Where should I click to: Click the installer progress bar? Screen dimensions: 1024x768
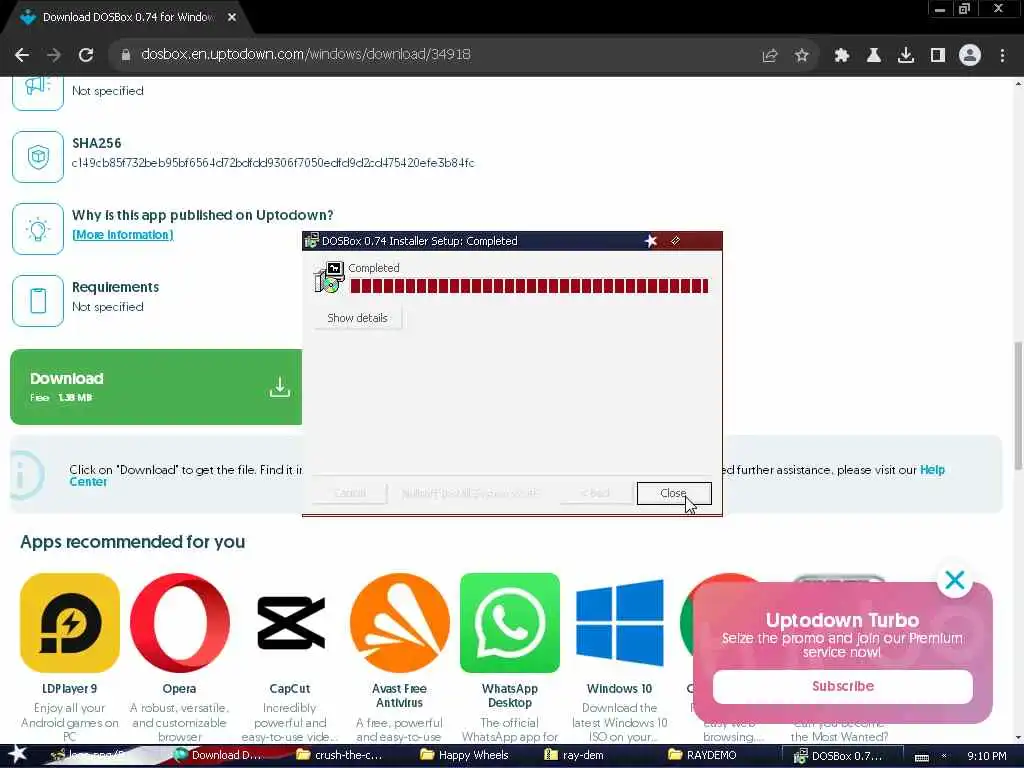pos(529,286)
